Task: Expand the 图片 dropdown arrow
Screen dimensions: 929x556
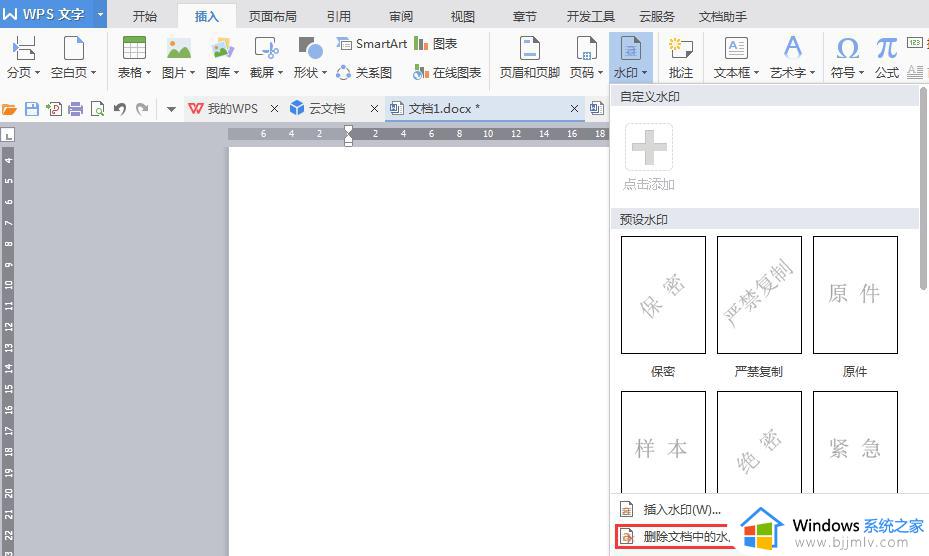Action: click(192, 73)
